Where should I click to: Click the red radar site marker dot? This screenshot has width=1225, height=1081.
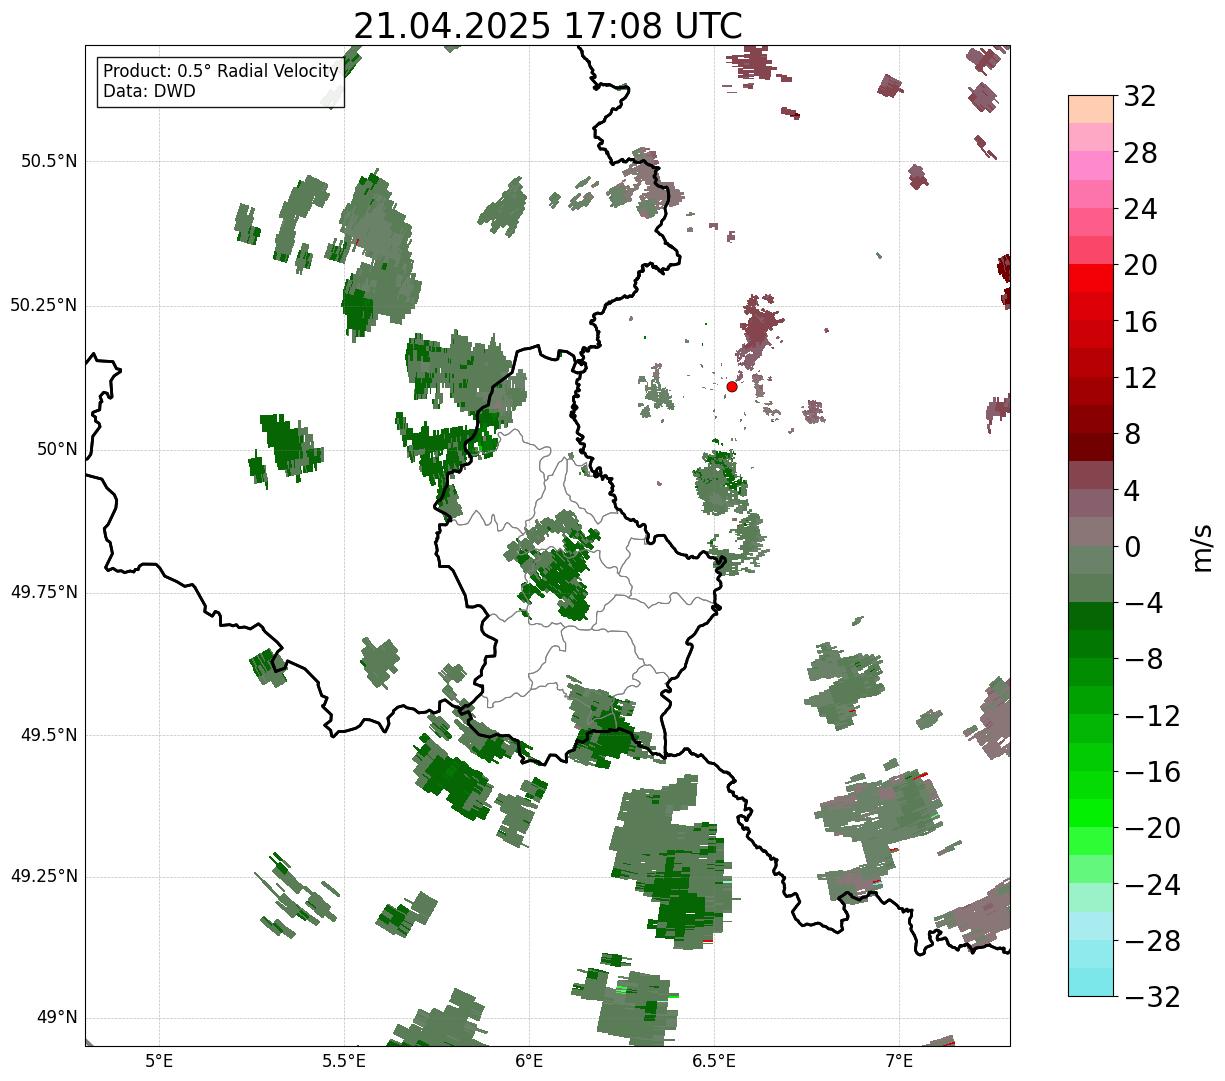click(732, 386)
